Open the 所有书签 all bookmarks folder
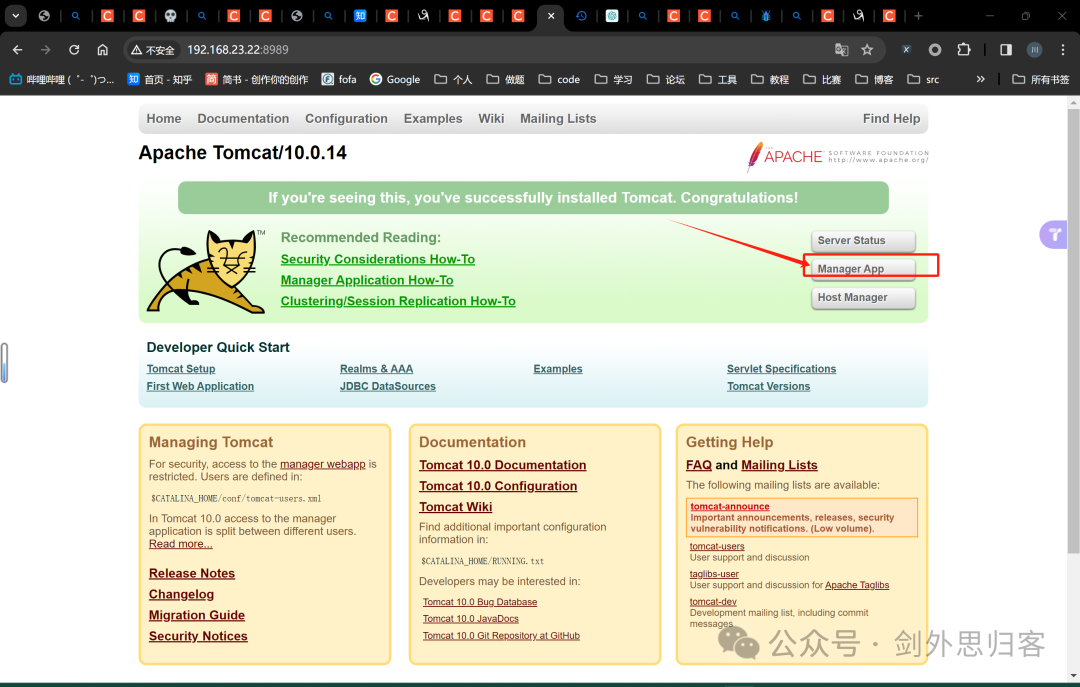 1041,79
